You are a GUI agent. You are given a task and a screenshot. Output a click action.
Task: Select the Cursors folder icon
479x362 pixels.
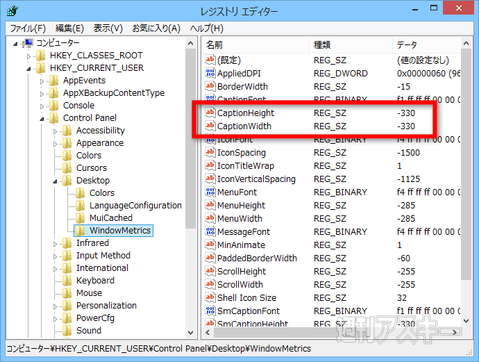[x=67, y=168]
